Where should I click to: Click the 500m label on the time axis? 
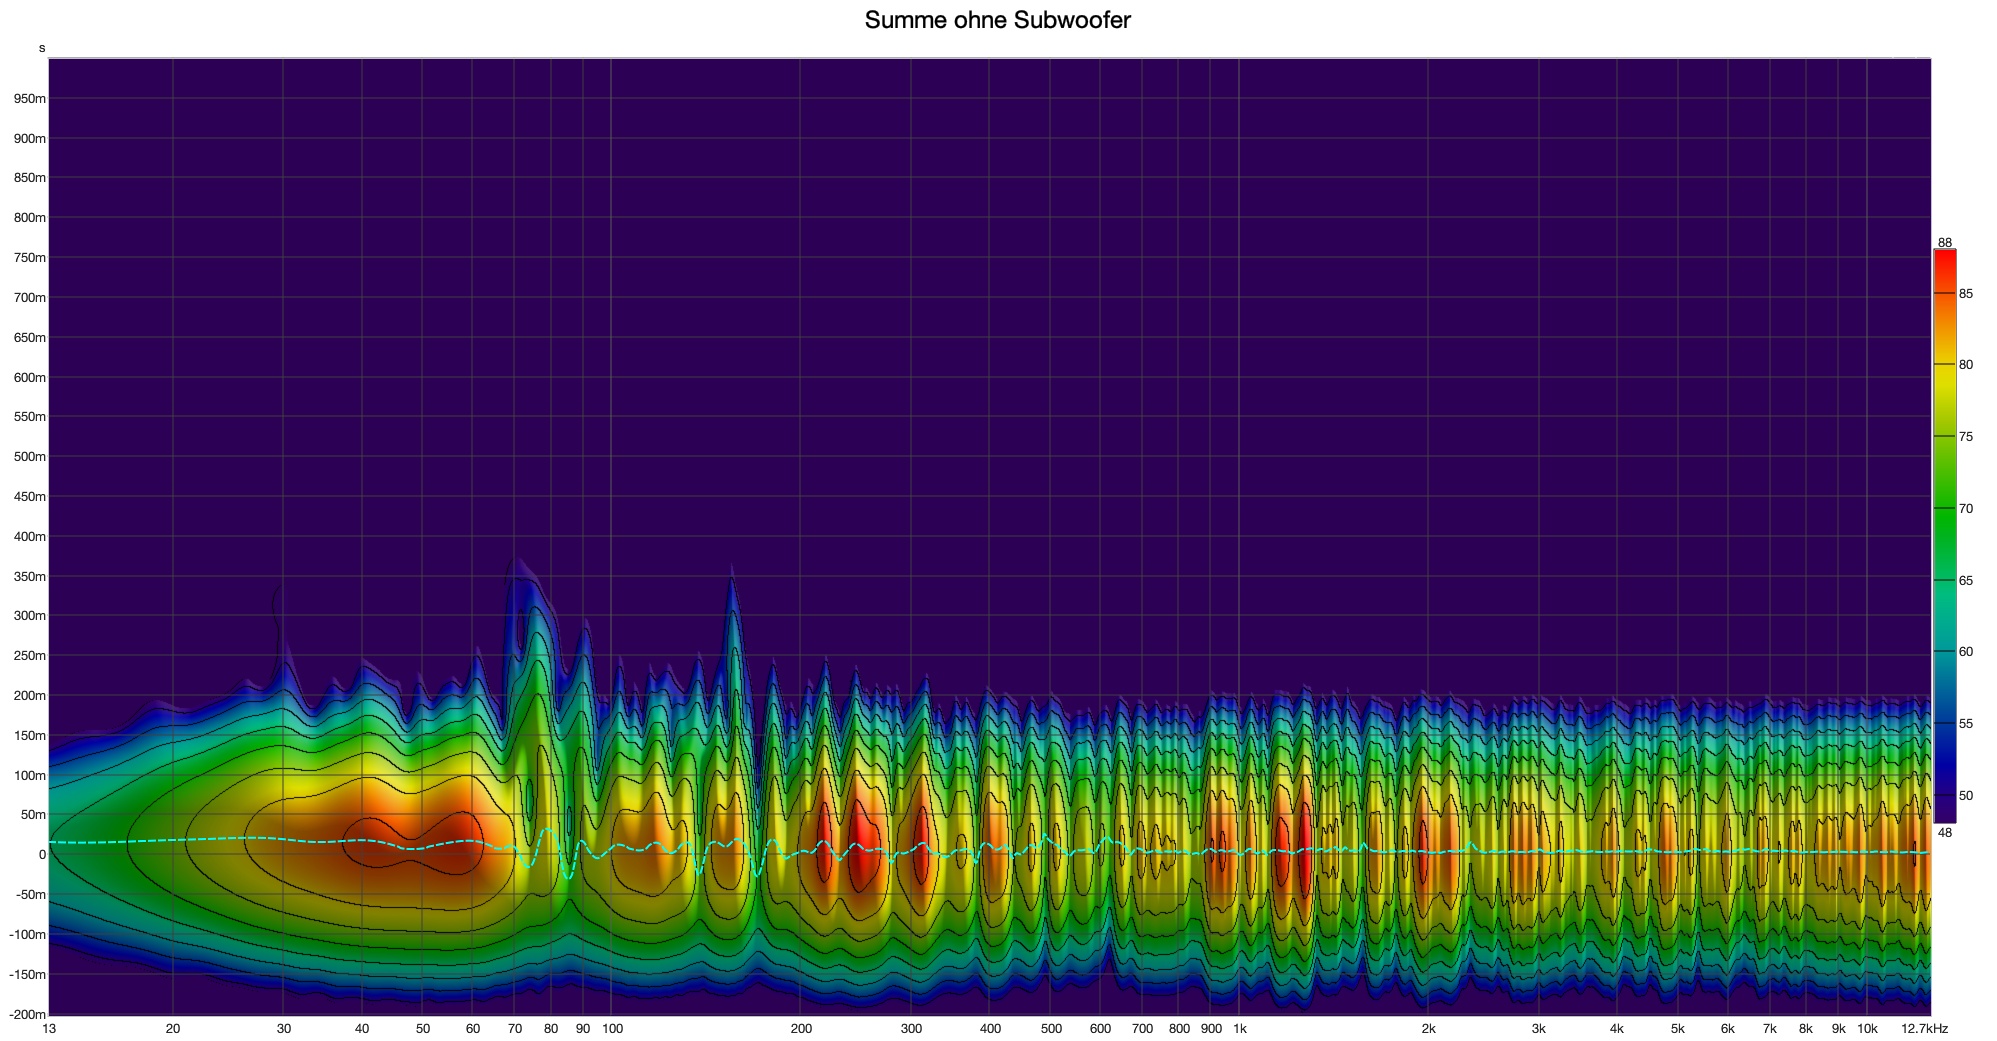29,457
